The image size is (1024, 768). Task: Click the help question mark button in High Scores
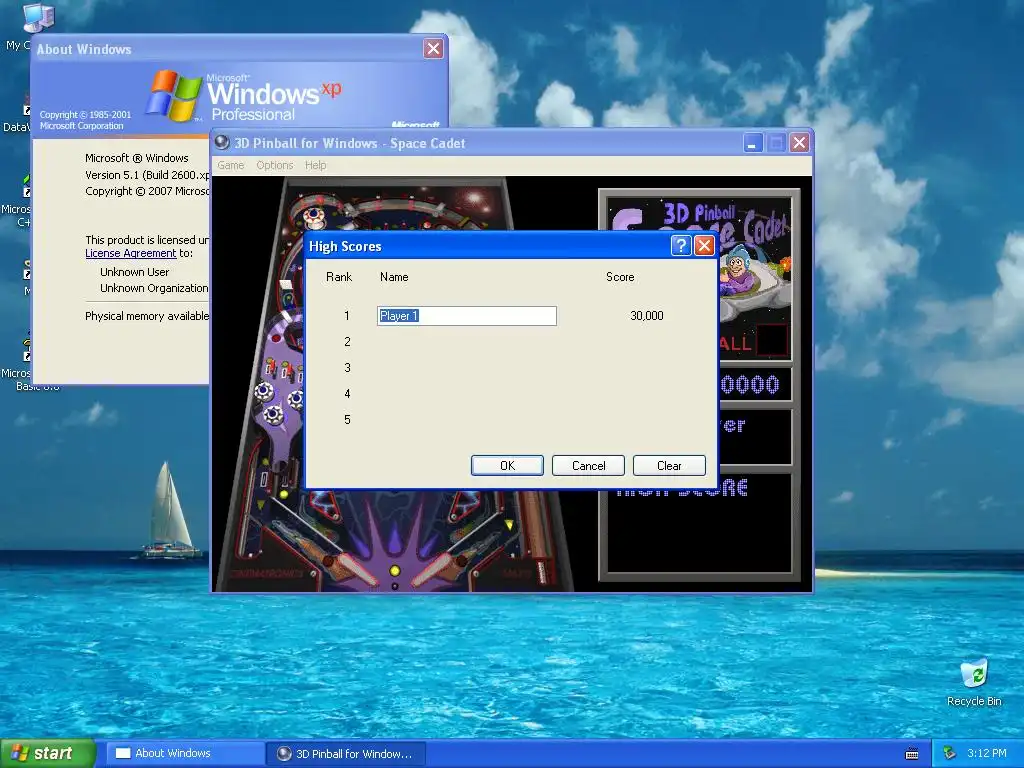click(681, 246)
